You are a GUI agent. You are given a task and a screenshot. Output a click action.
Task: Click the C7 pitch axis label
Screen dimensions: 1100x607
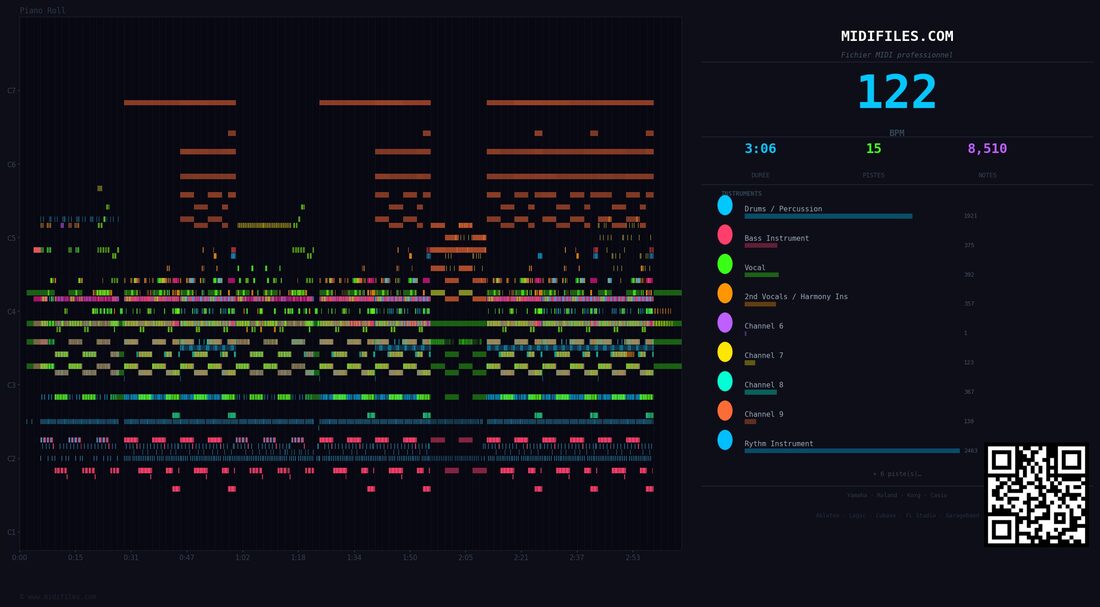pos(11,91)
